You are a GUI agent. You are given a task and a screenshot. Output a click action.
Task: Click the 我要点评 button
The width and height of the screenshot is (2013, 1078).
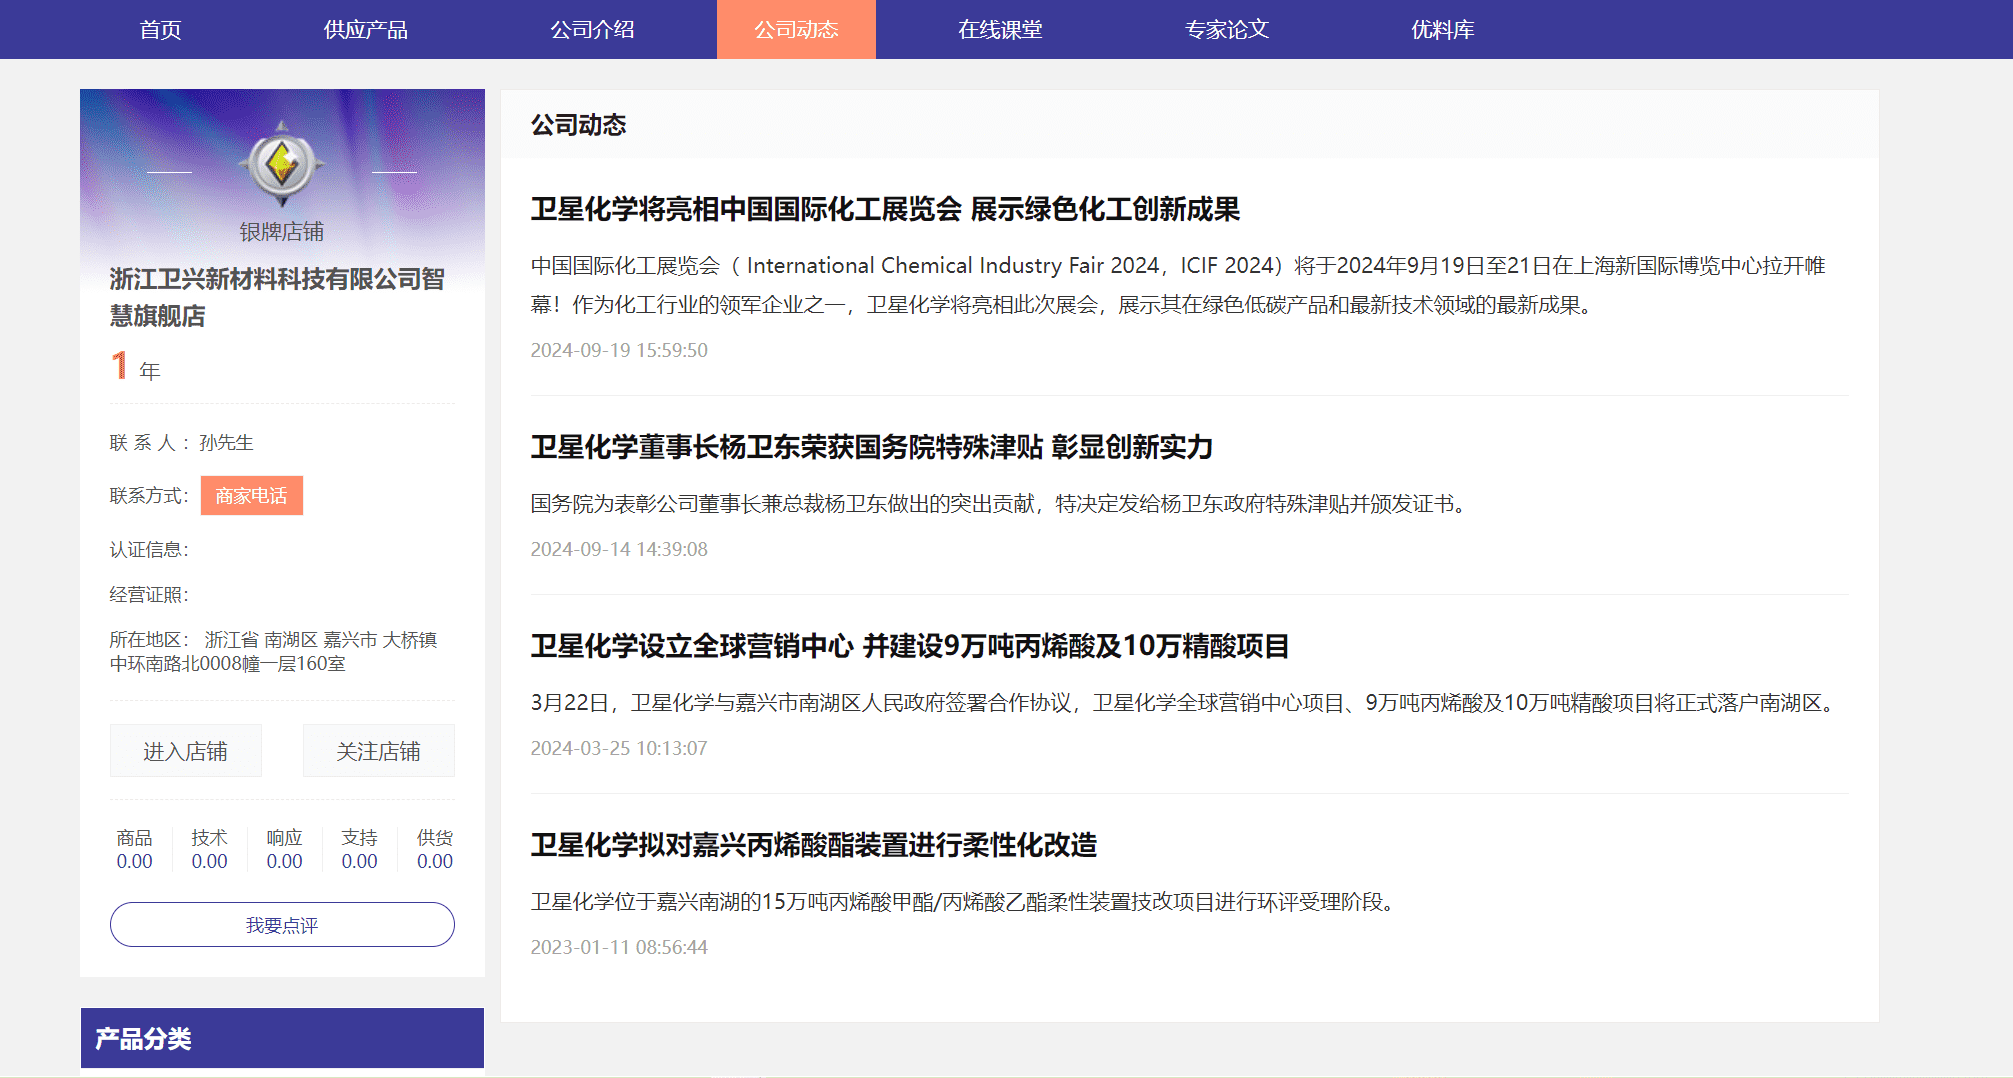[282, 925]
